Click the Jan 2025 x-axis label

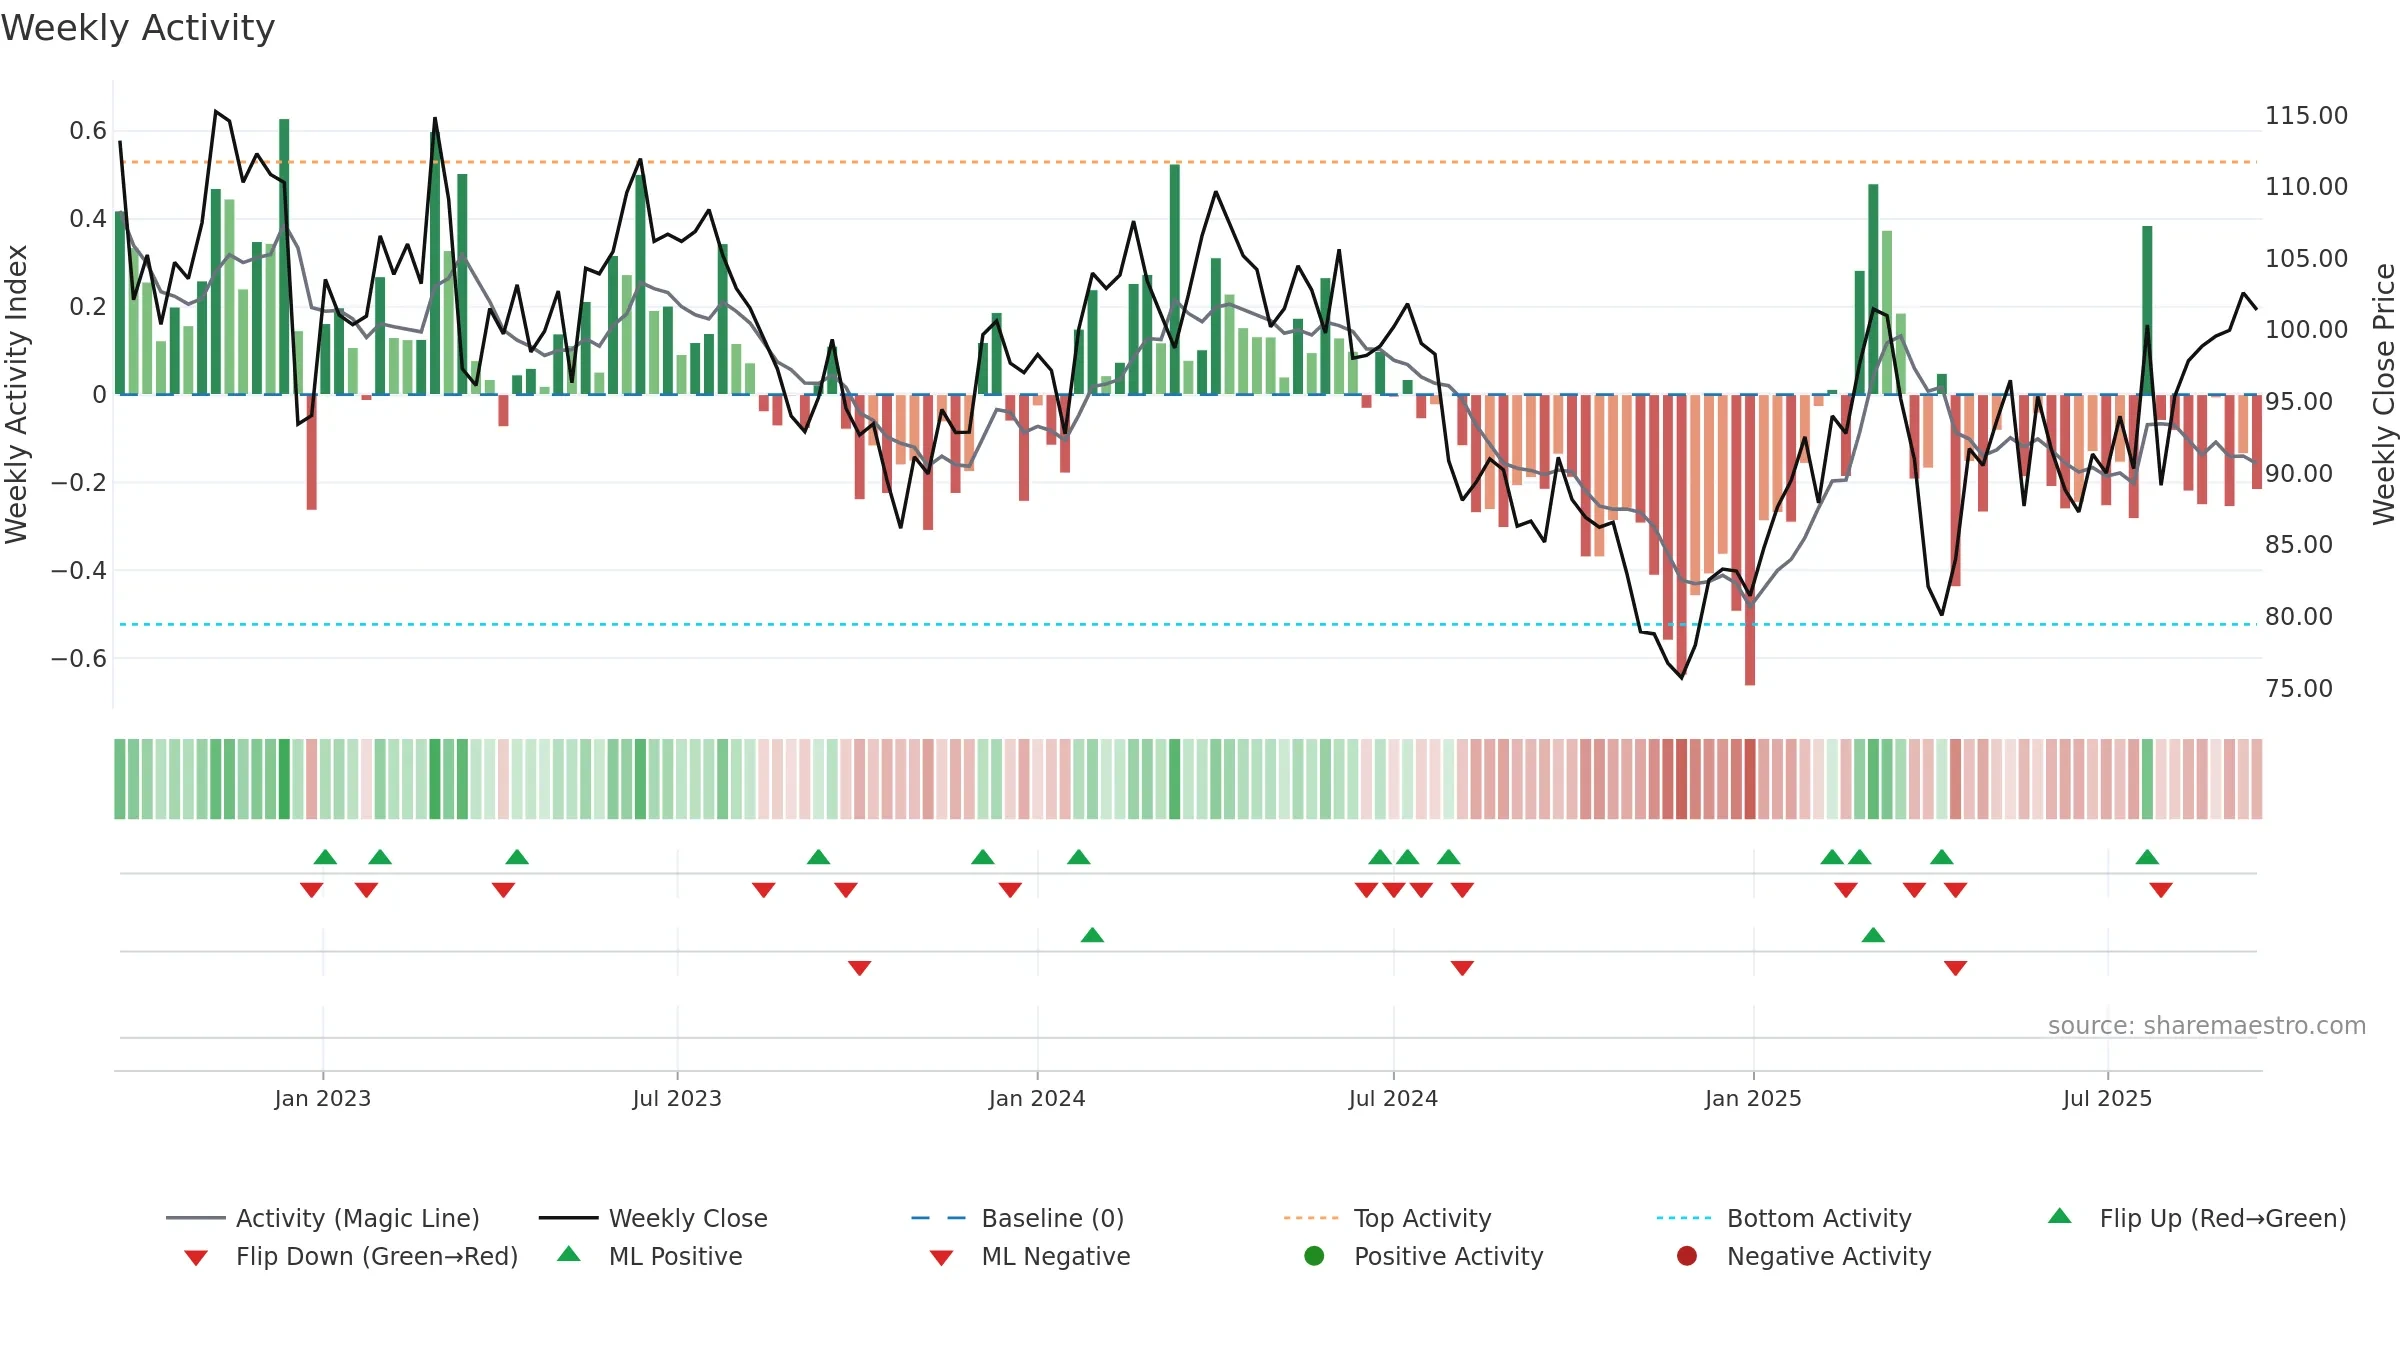(1753, 1098)
